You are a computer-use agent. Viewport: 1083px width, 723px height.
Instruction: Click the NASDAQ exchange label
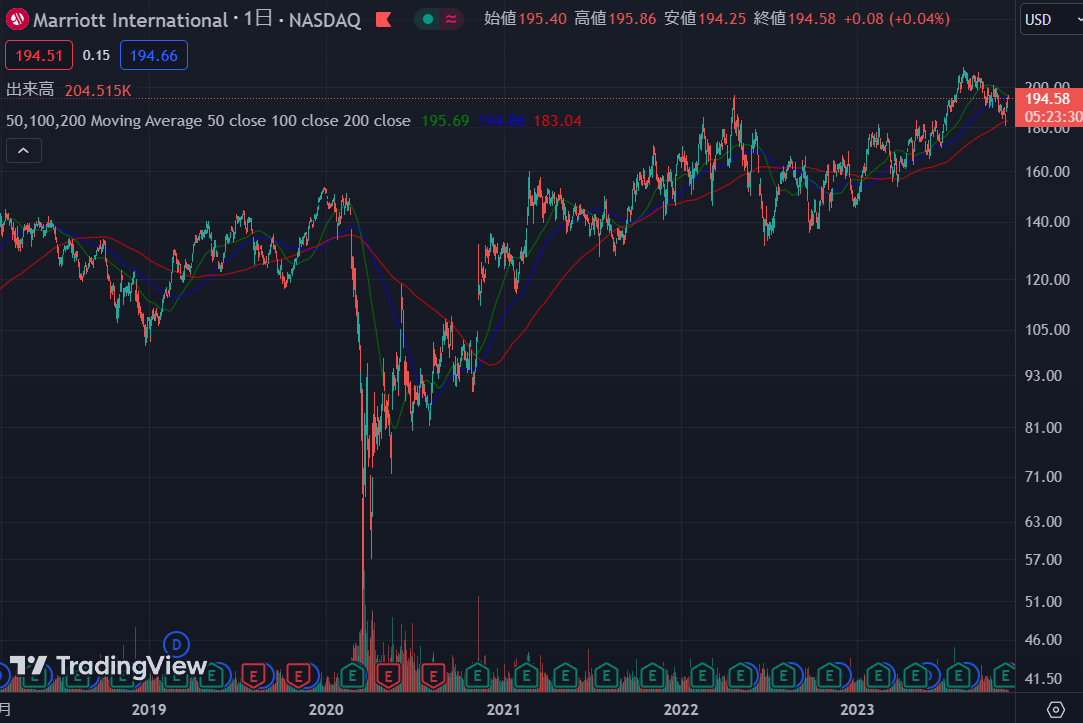tap(325, 20)
